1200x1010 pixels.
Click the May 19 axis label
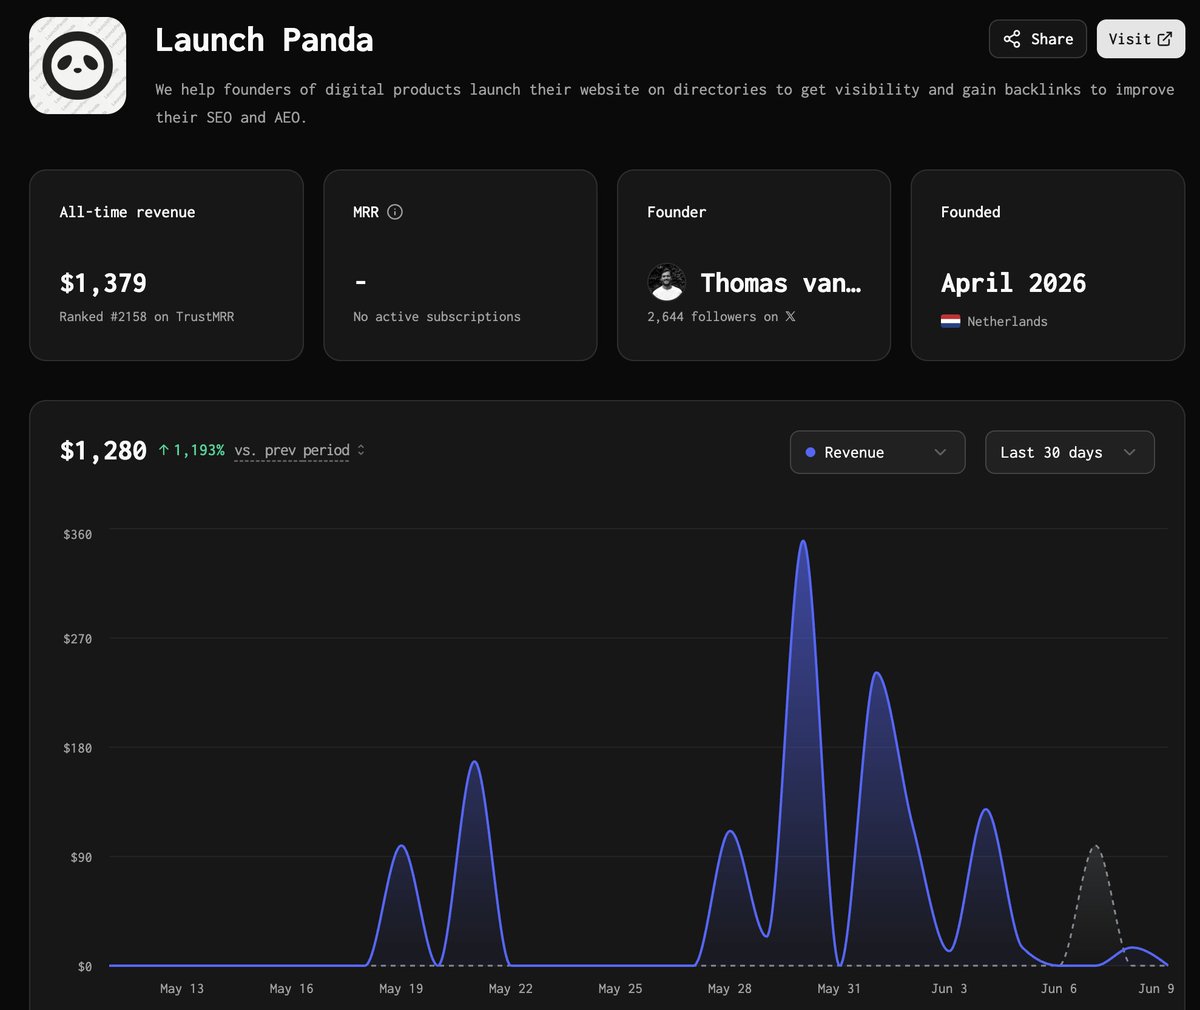pyautogui.click(x=401, y=988)
